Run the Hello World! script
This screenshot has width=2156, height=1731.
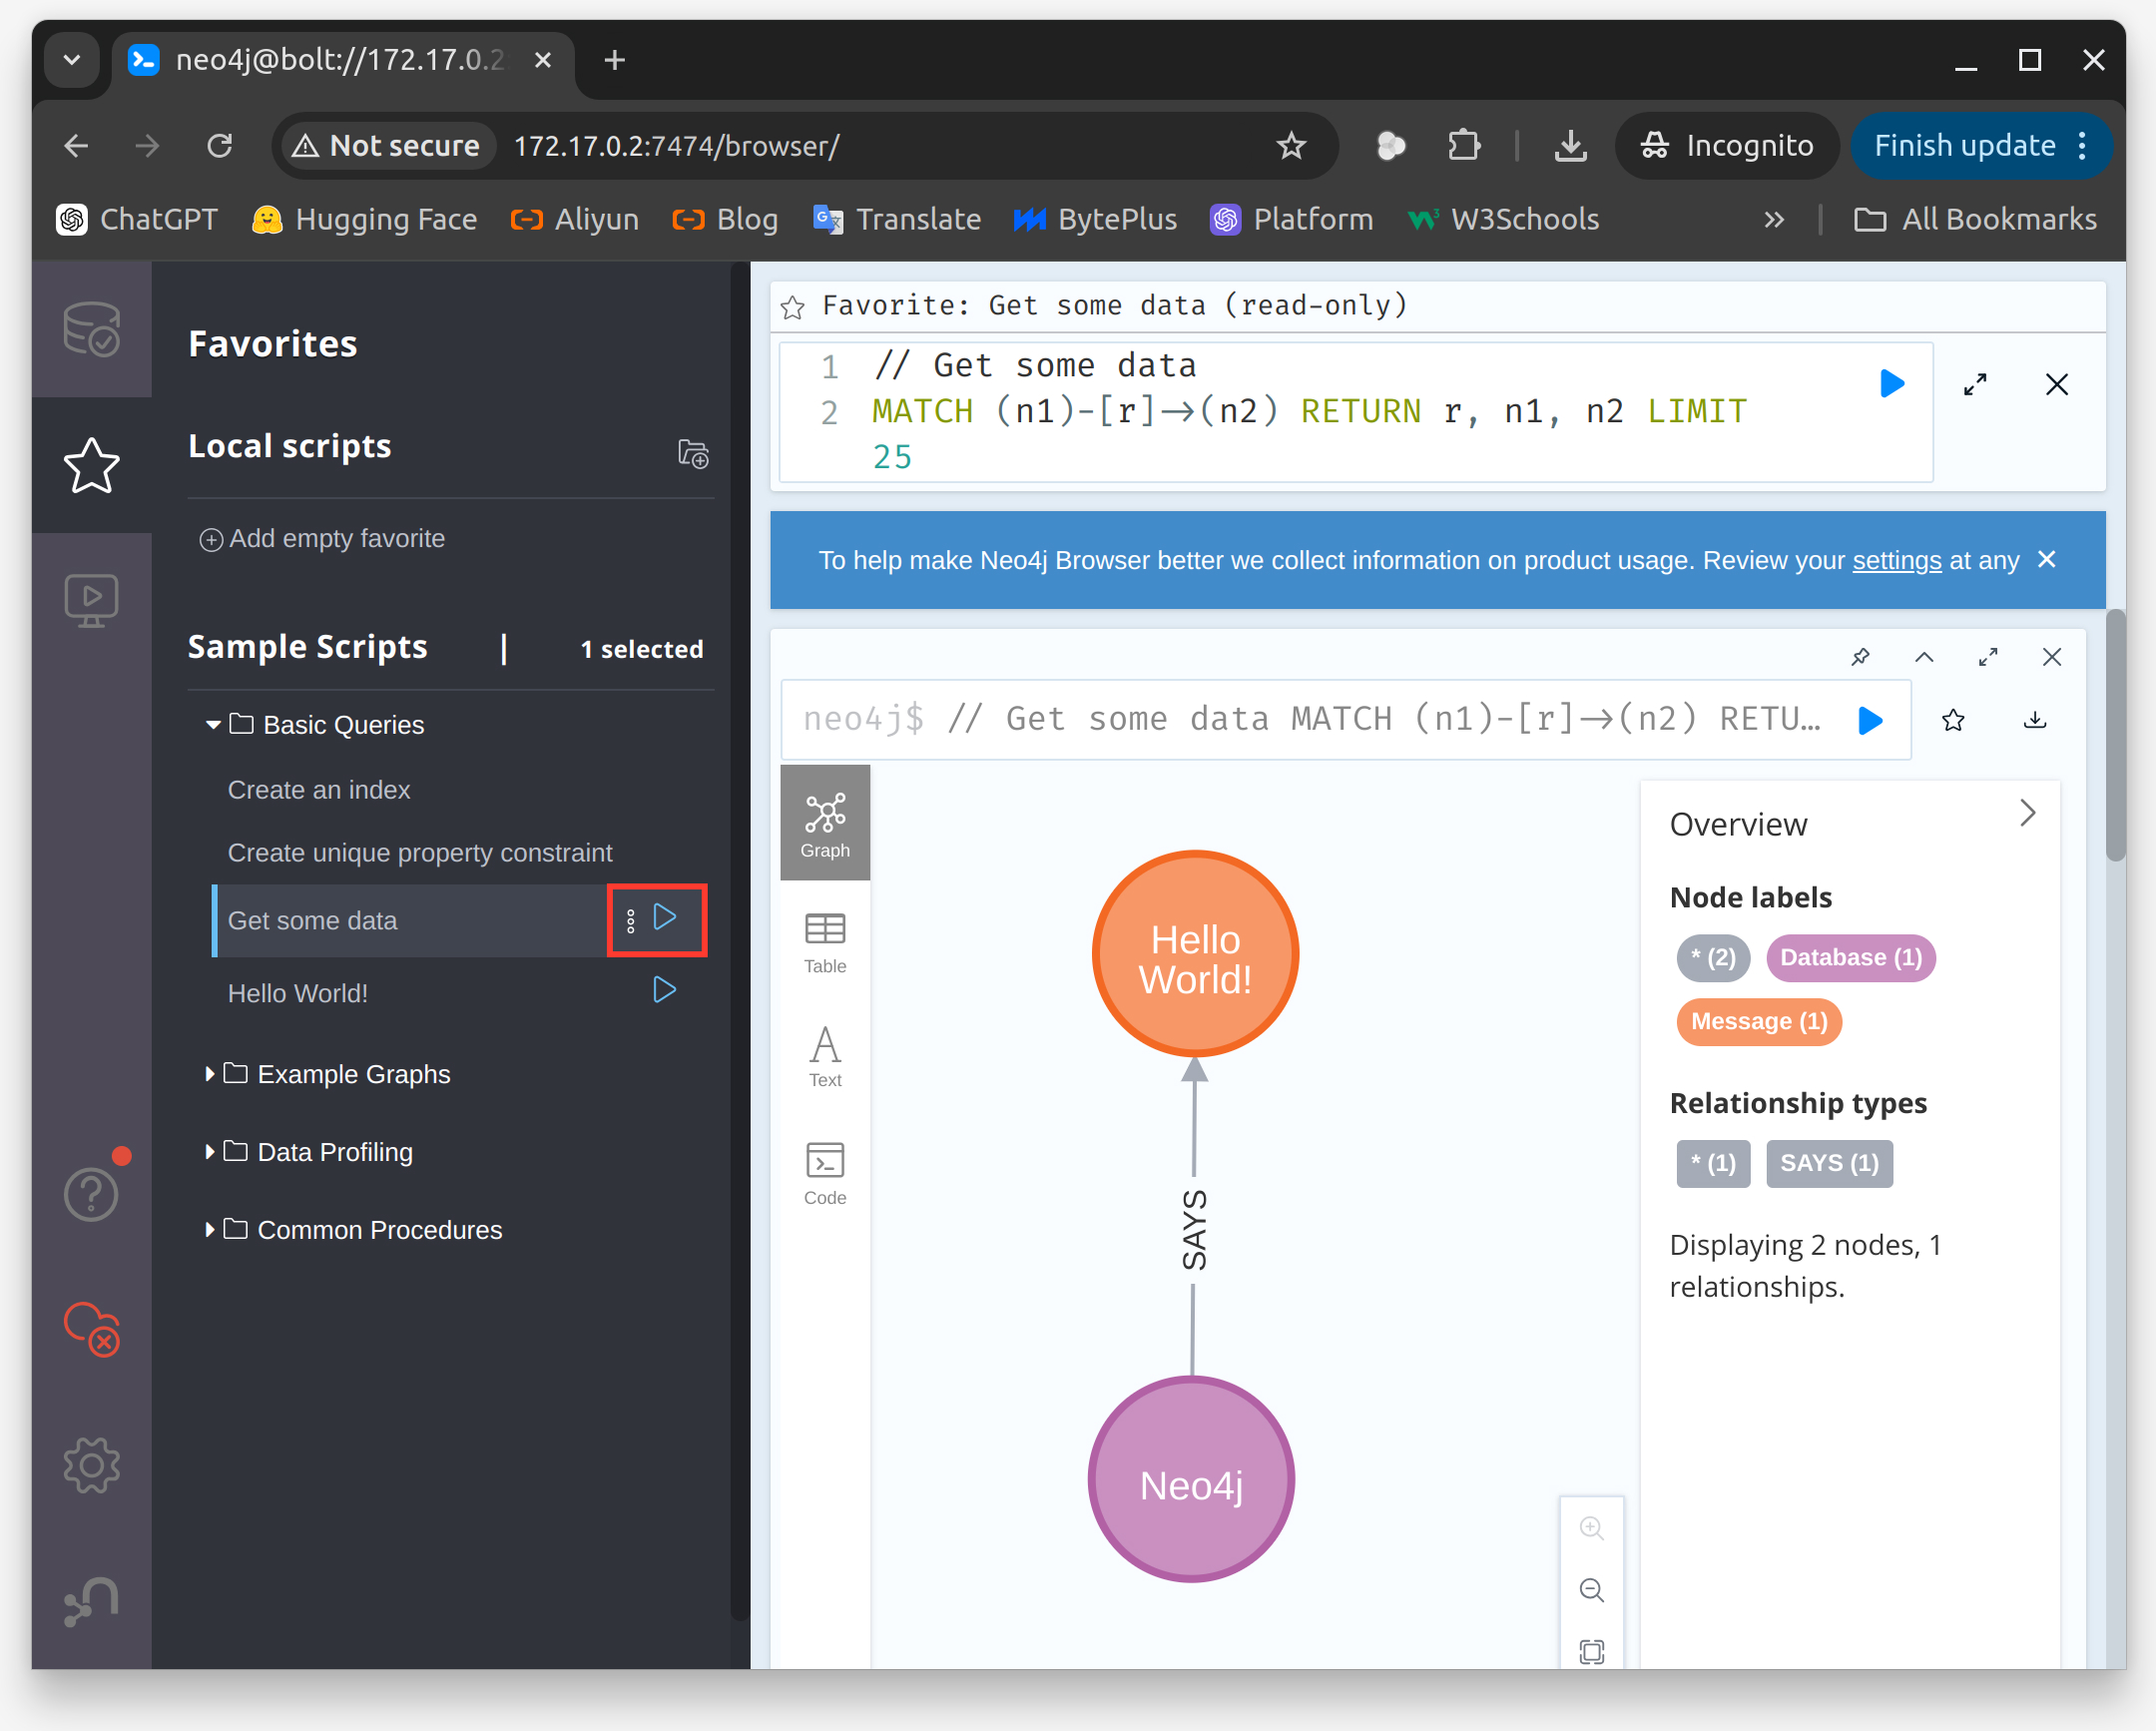665,990
